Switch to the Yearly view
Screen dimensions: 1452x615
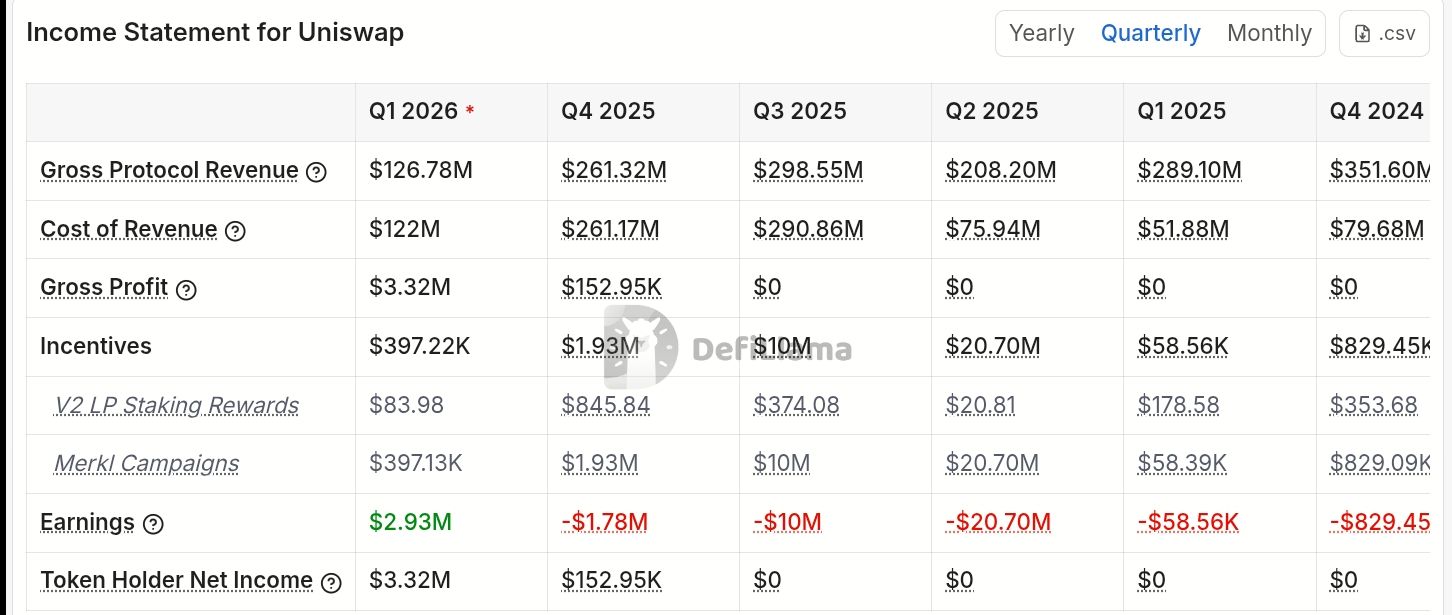(x=1041, y=34)
